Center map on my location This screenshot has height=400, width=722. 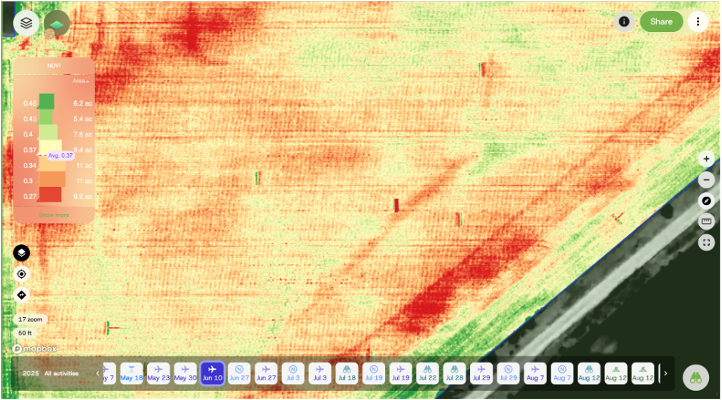coord(21,274)
